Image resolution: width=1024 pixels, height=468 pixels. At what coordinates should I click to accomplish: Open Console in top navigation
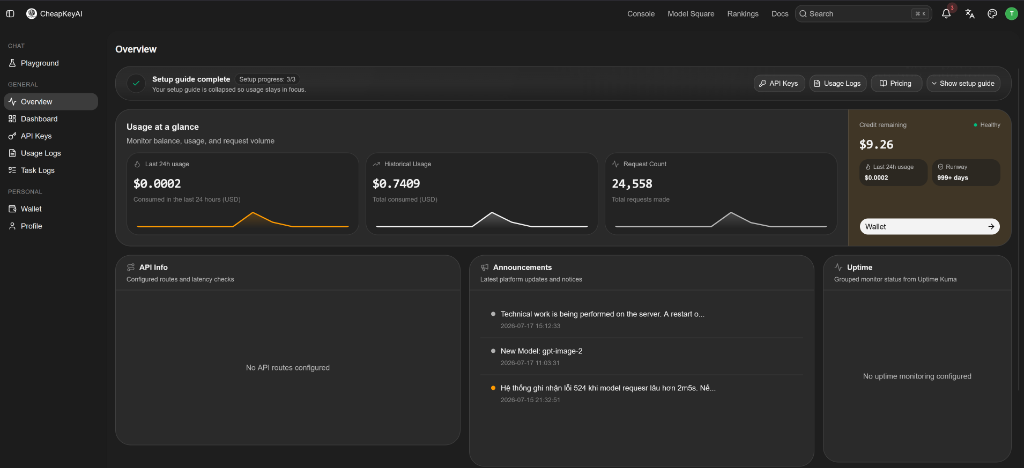(641, 14)
